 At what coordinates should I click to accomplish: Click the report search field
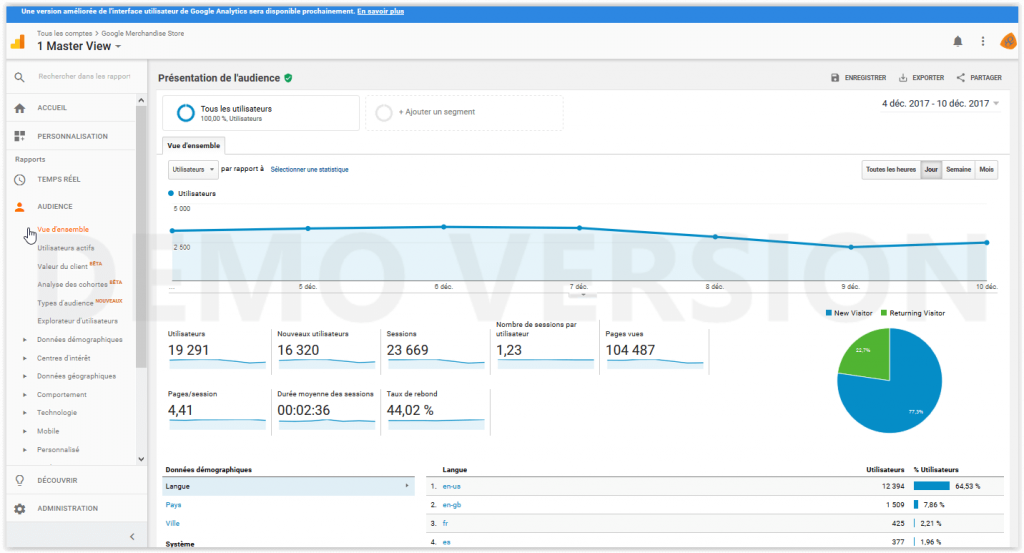84,76
